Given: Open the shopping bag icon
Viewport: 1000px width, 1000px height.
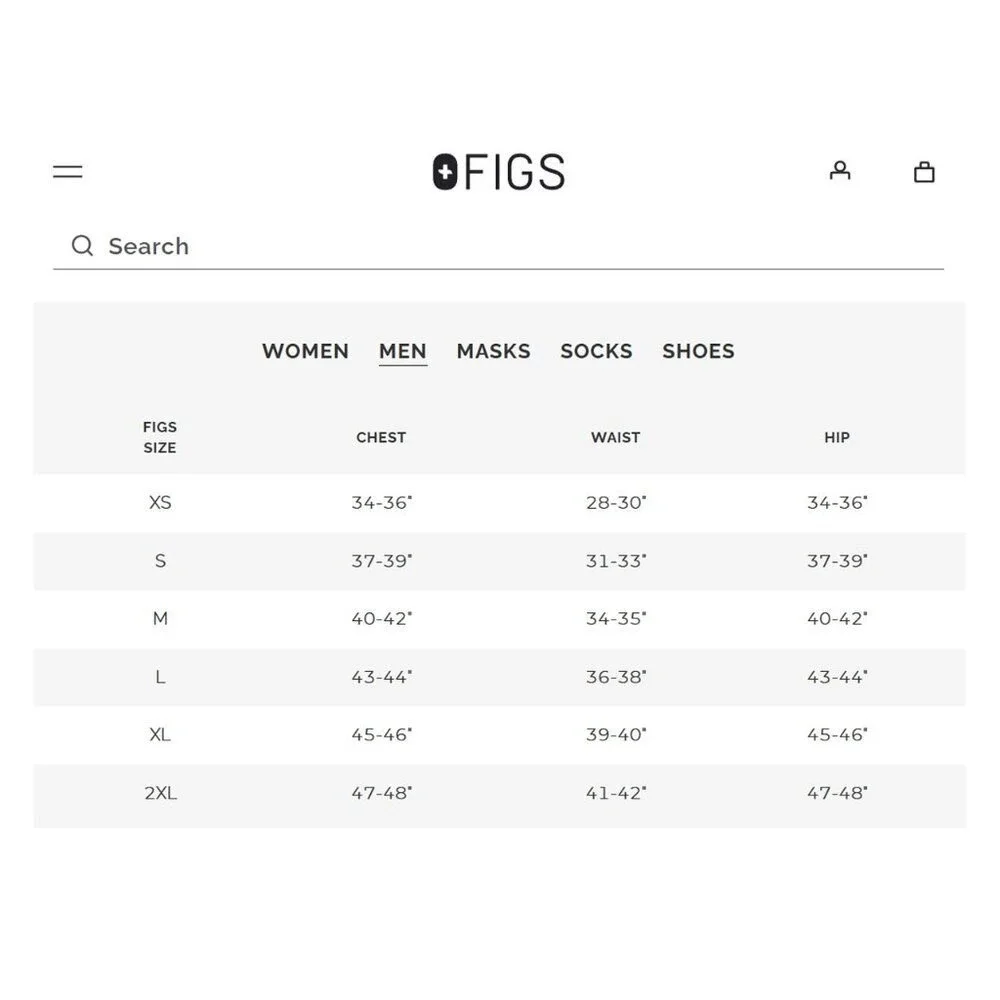Looking at the screenshot, I should [924, 172].
